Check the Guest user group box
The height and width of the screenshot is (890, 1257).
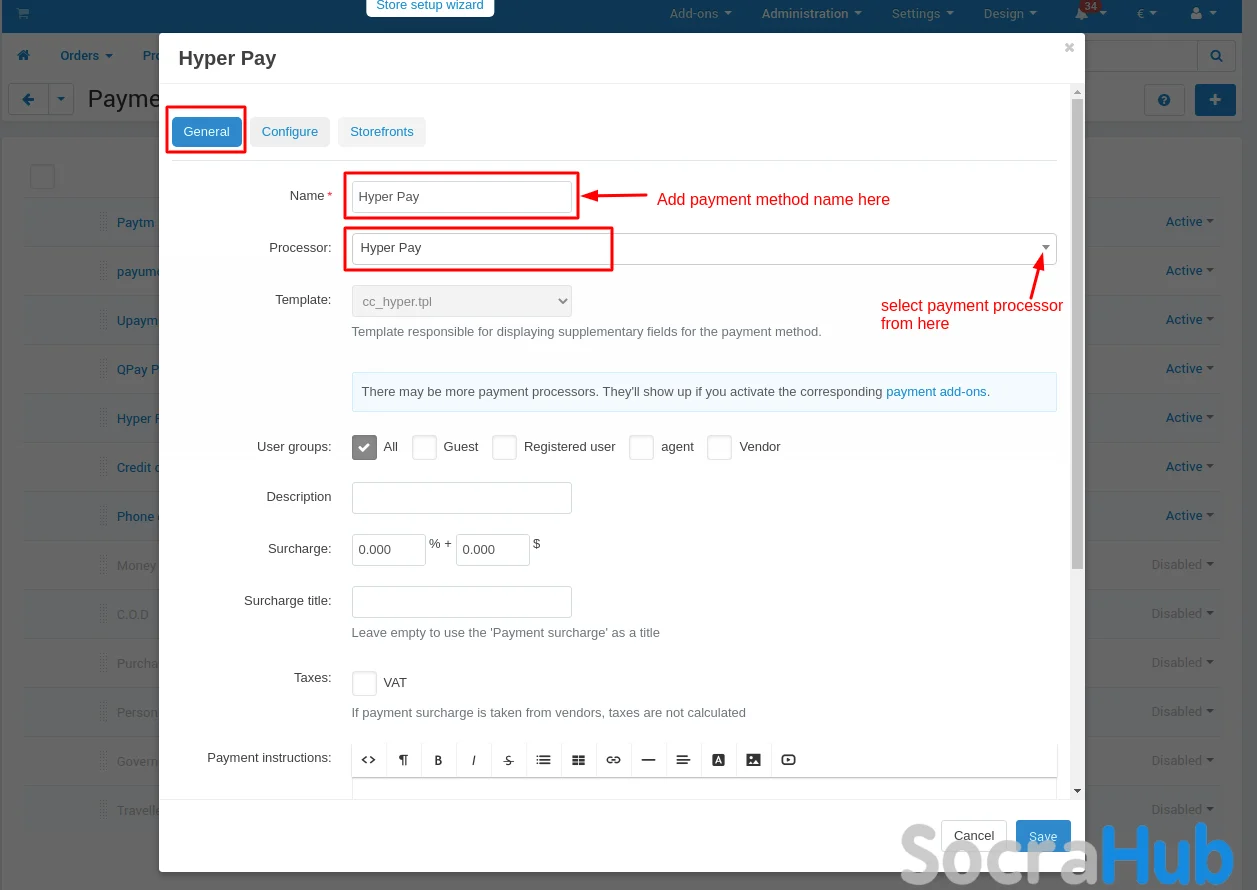424,447
